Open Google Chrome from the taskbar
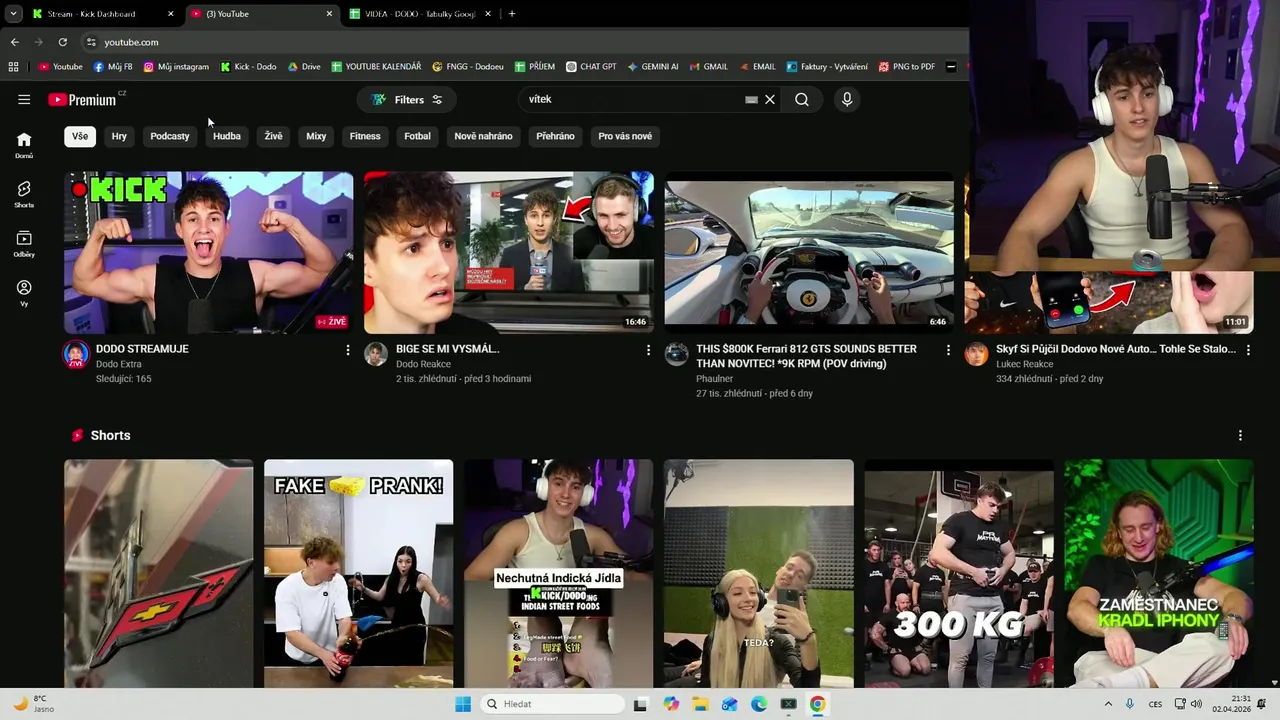The image size is (1280, 720). (818, 704)
